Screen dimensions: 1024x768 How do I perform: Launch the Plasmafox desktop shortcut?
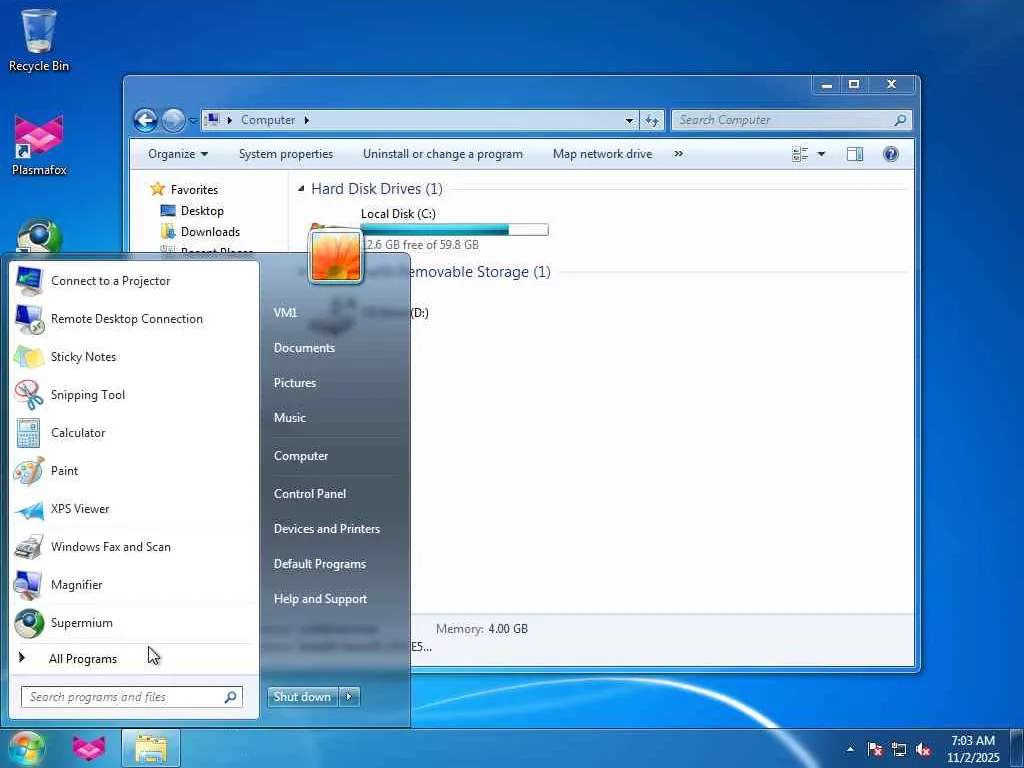39,145
